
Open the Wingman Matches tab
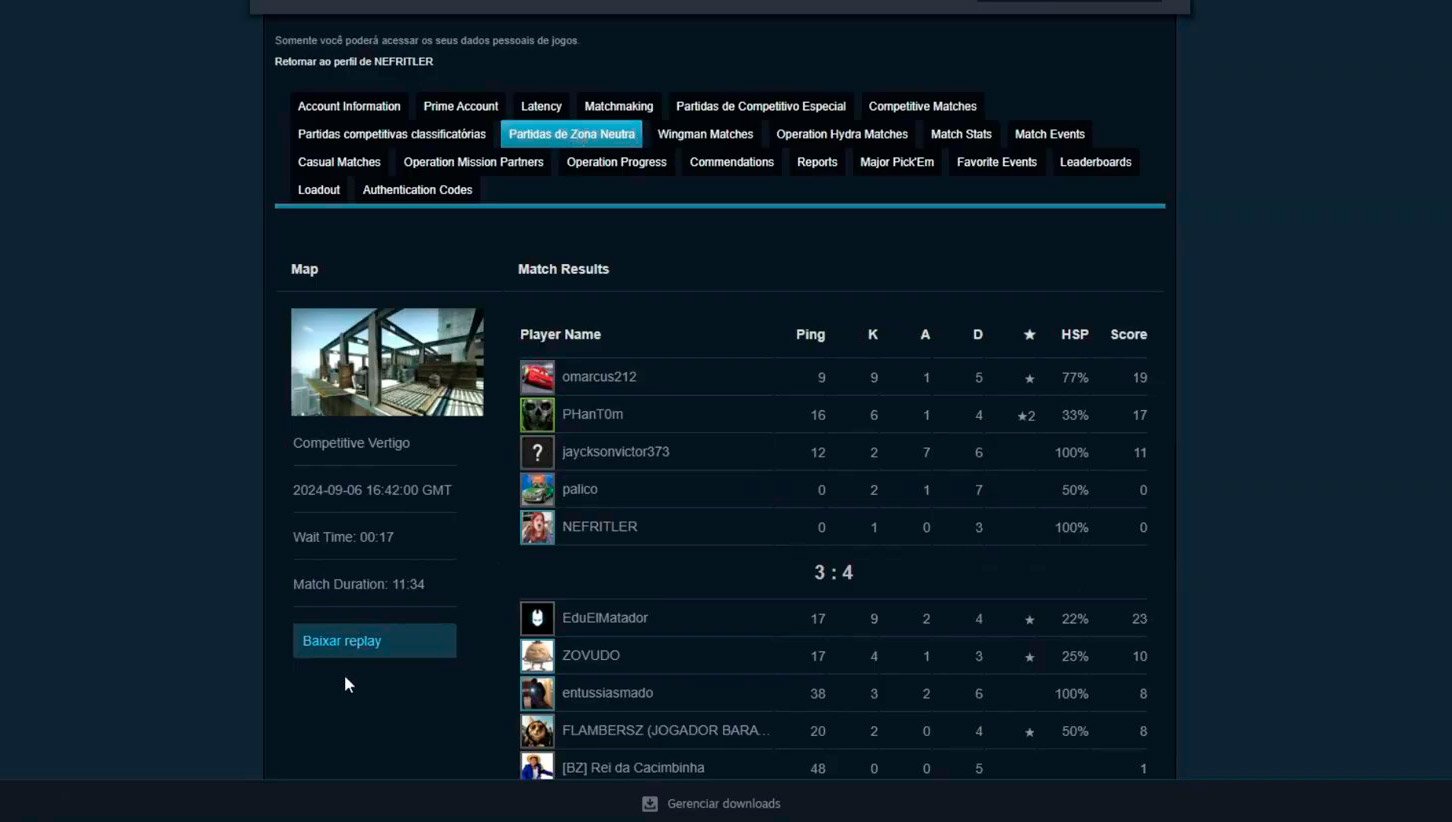tap(705, 134)
